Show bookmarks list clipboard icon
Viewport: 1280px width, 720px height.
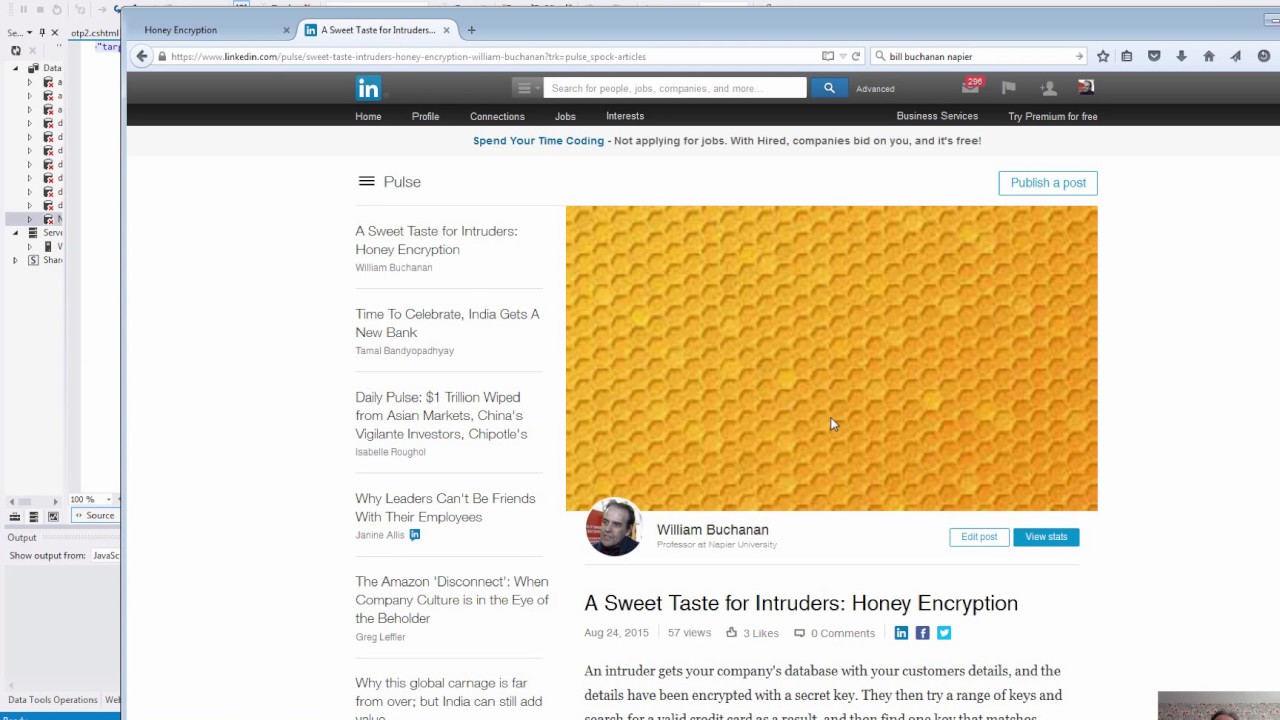[1127, 56]
